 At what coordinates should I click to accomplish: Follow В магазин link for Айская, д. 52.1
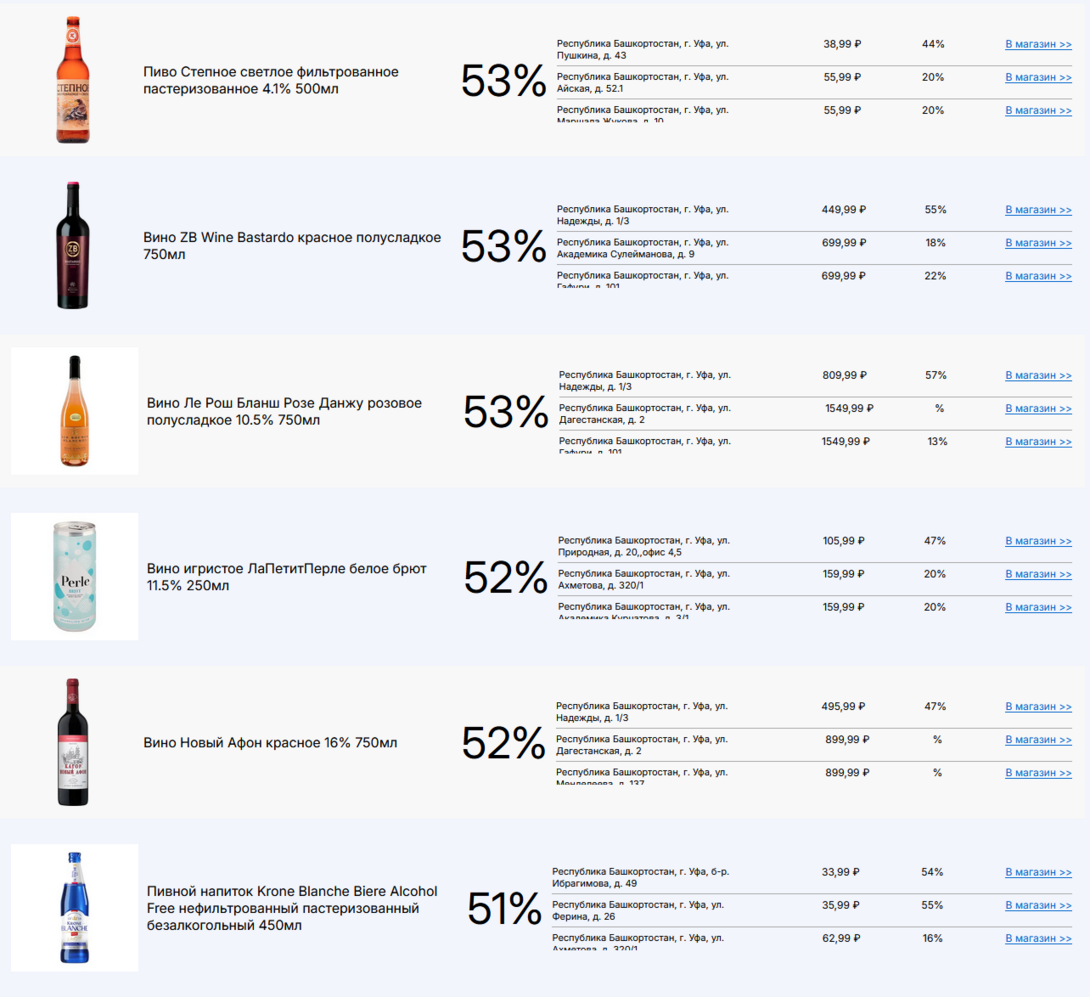(1038, 77)
